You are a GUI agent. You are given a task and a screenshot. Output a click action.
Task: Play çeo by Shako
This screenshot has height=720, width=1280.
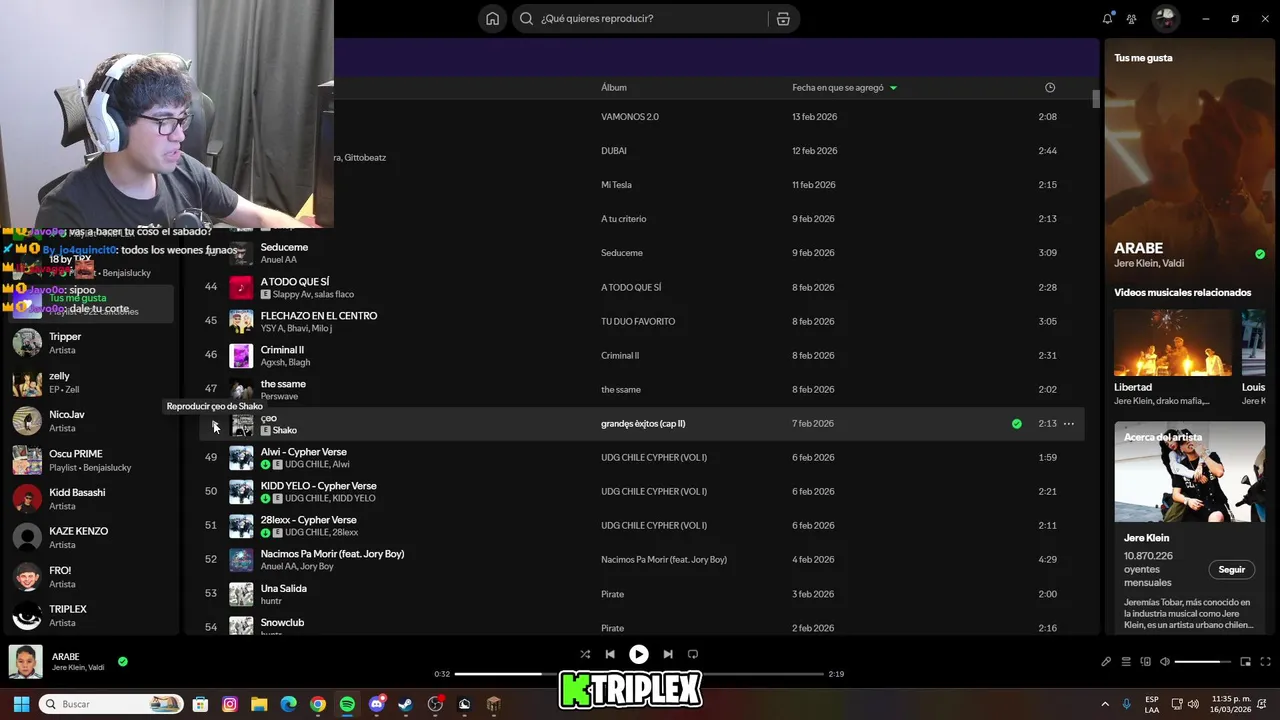(x=214, y=425)
